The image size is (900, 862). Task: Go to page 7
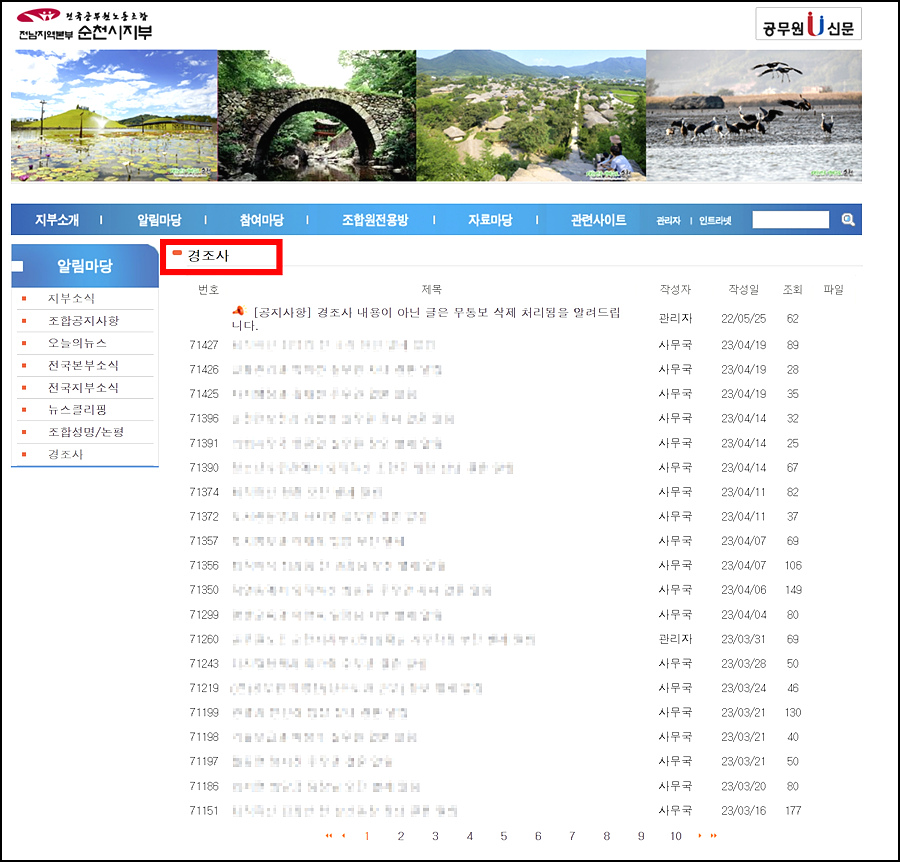tap(572, 836)
